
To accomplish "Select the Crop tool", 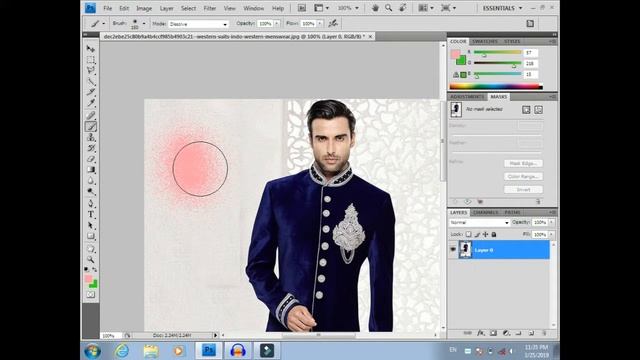I will (91, 92).
